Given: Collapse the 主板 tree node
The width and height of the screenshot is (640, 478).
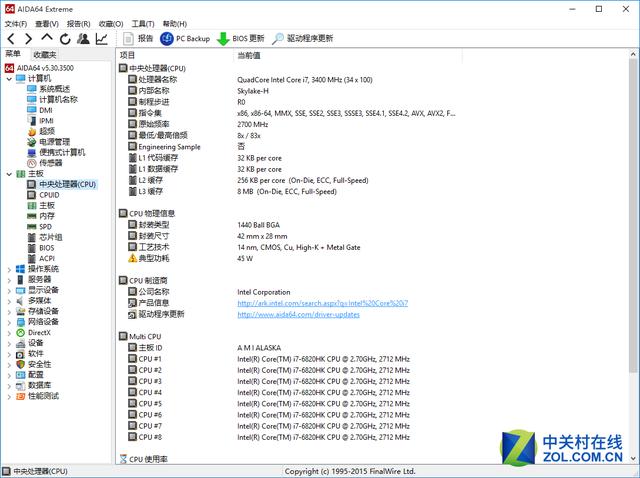Looking at the screenshot, I should pos(9,174).
